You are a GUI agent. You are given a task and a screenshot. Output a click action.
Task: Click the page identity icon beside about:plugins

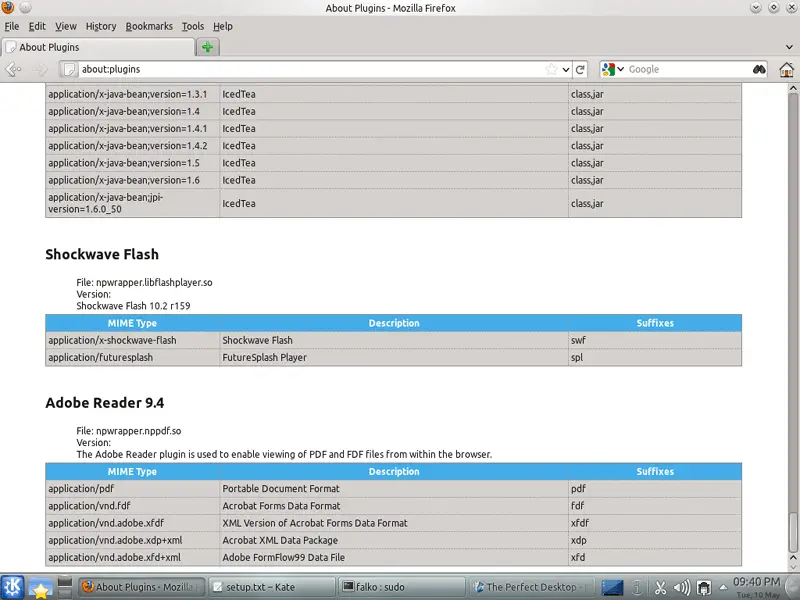(70, 69)
